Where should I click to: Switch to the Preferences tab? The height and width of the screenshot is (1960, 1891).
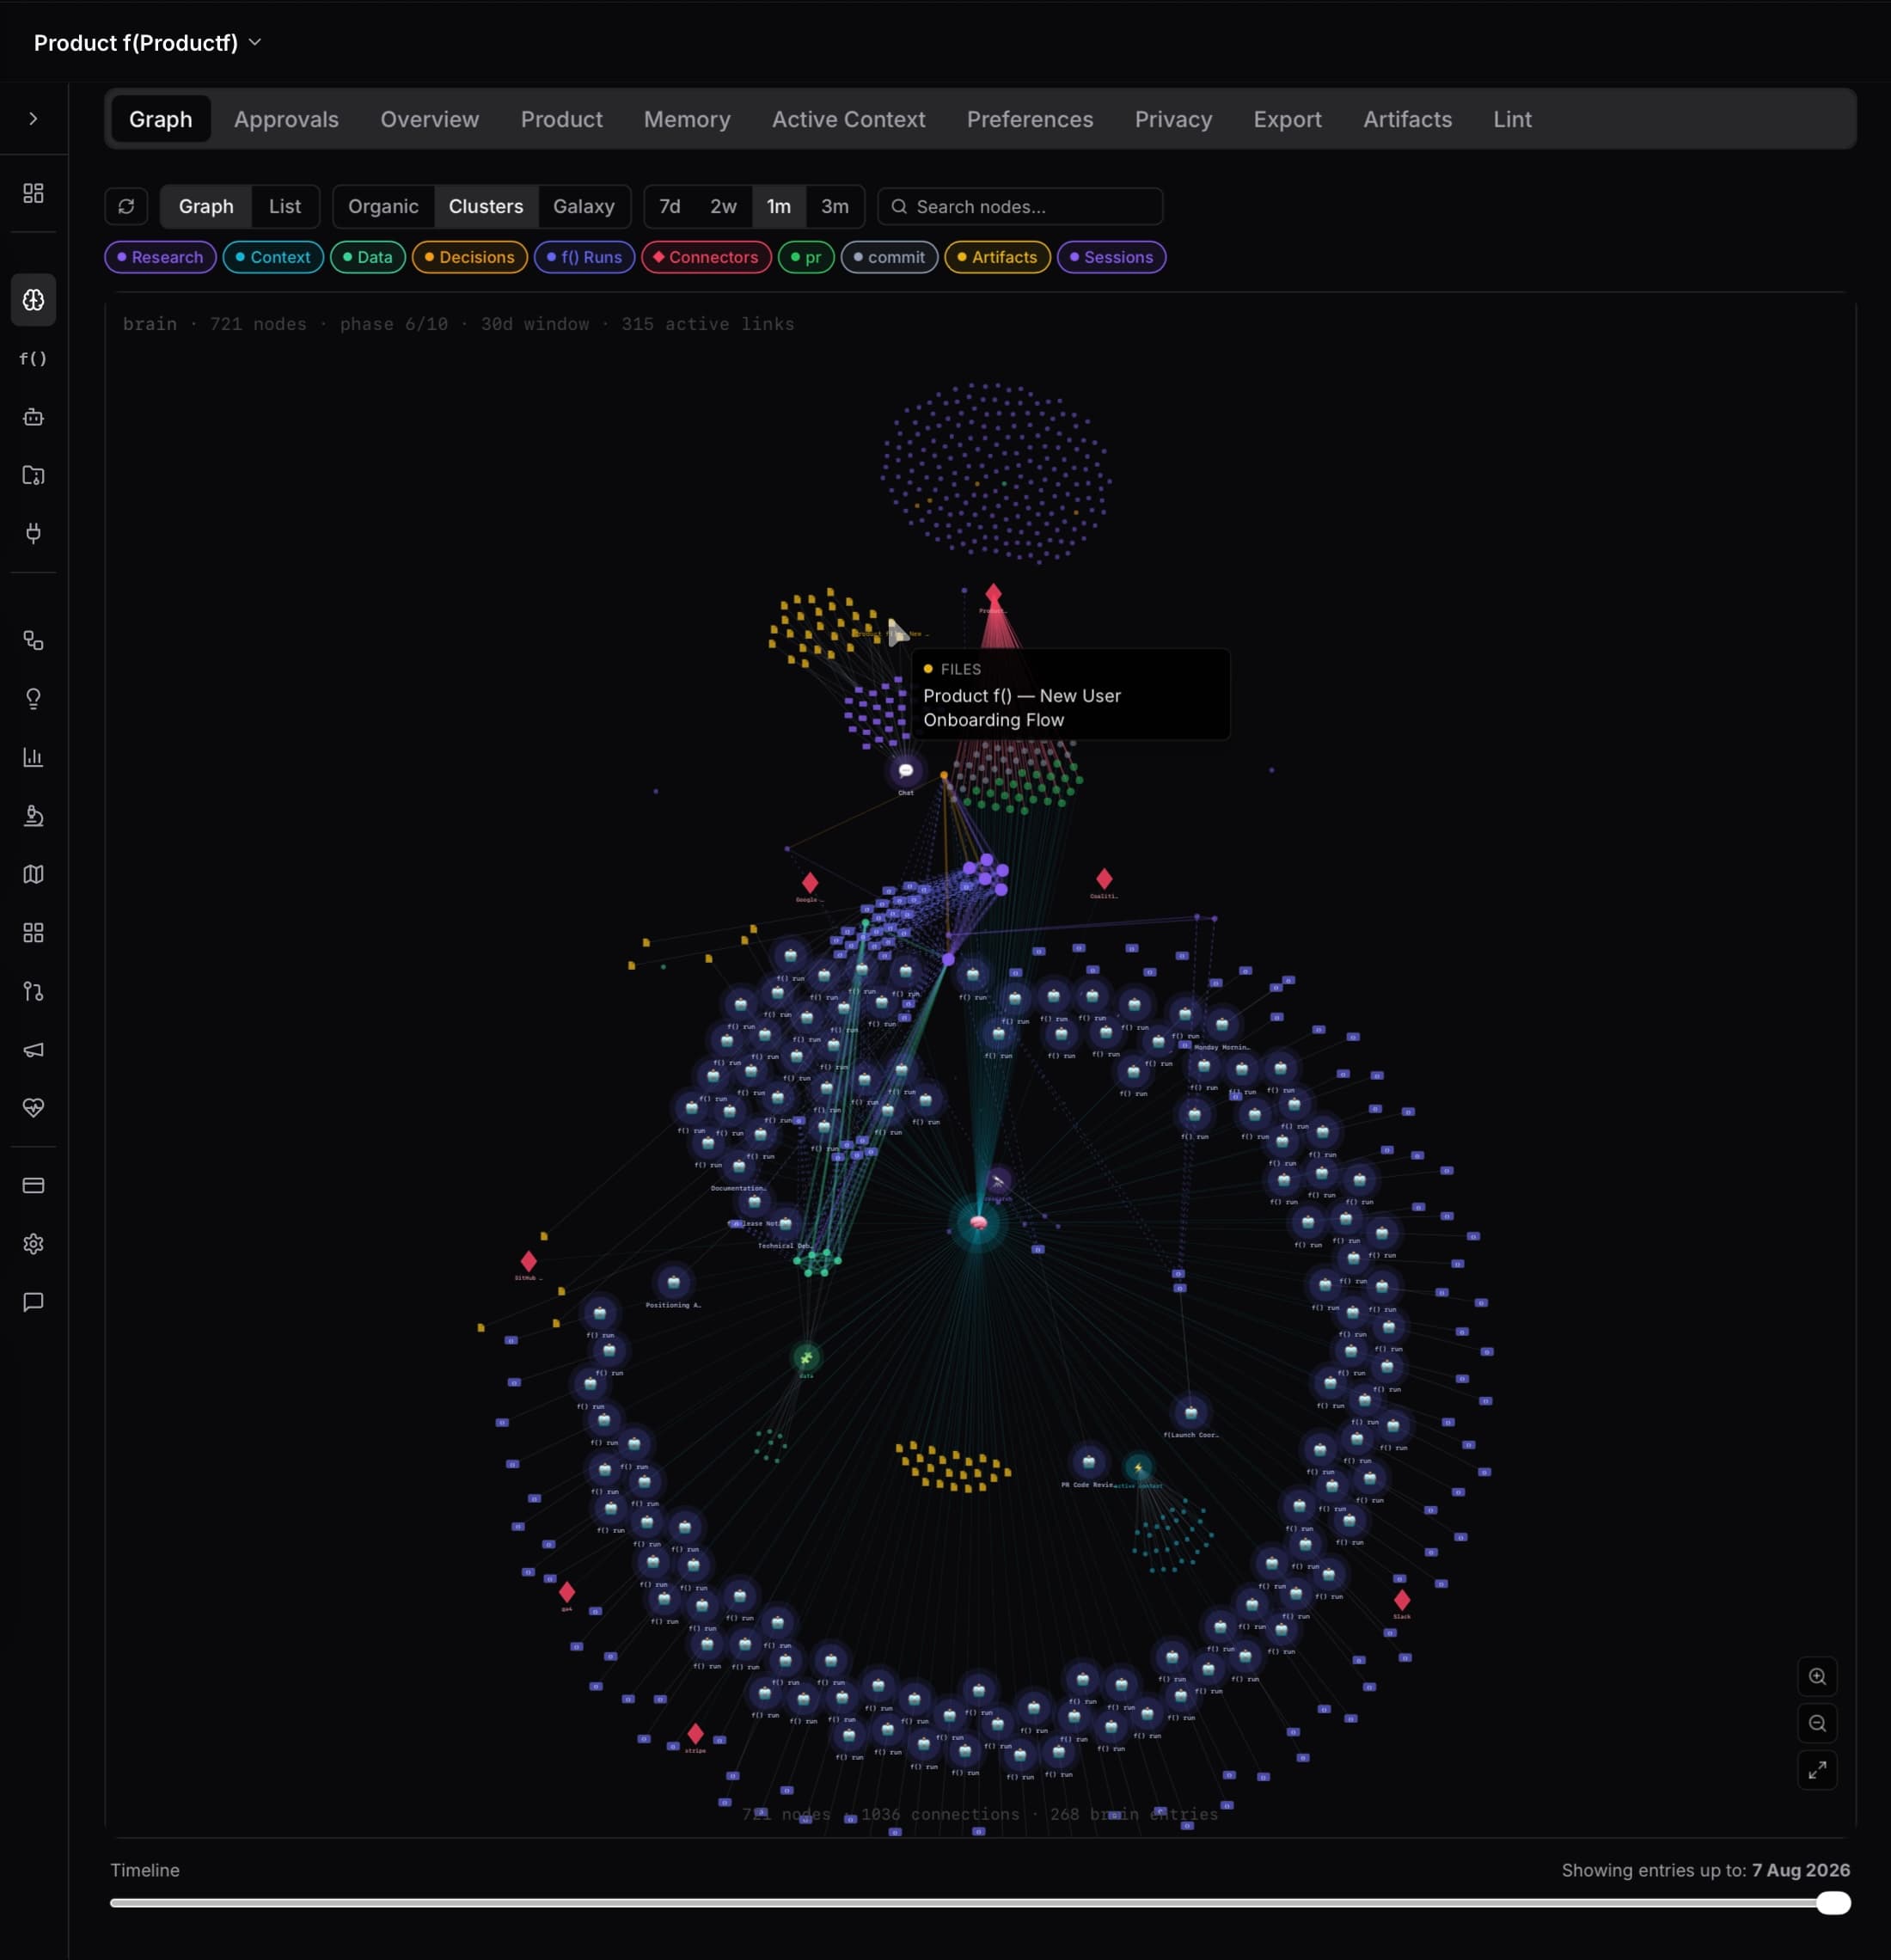tap(1029, 119)
